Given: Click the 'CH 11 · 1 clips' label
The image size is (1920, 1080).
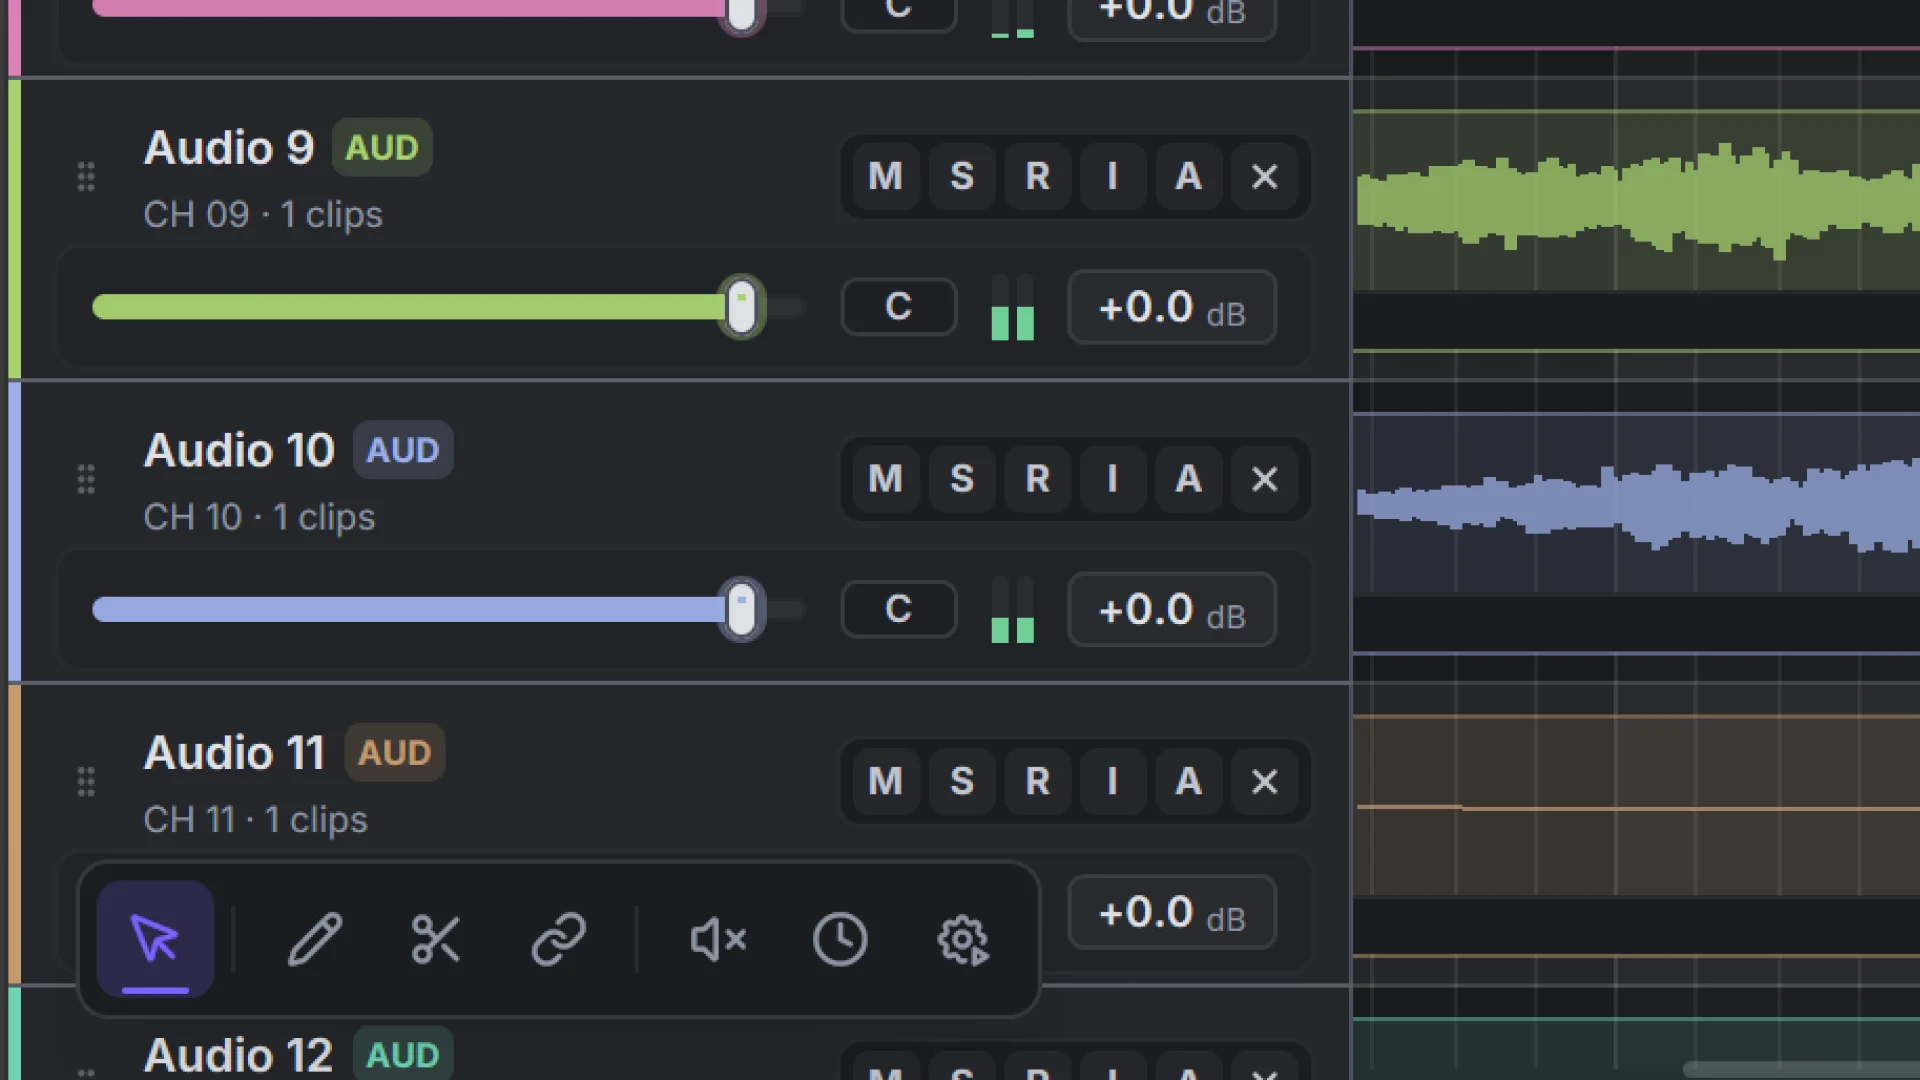Looking at the screenshot, I should pyautogui.click(x=255, y=820).
